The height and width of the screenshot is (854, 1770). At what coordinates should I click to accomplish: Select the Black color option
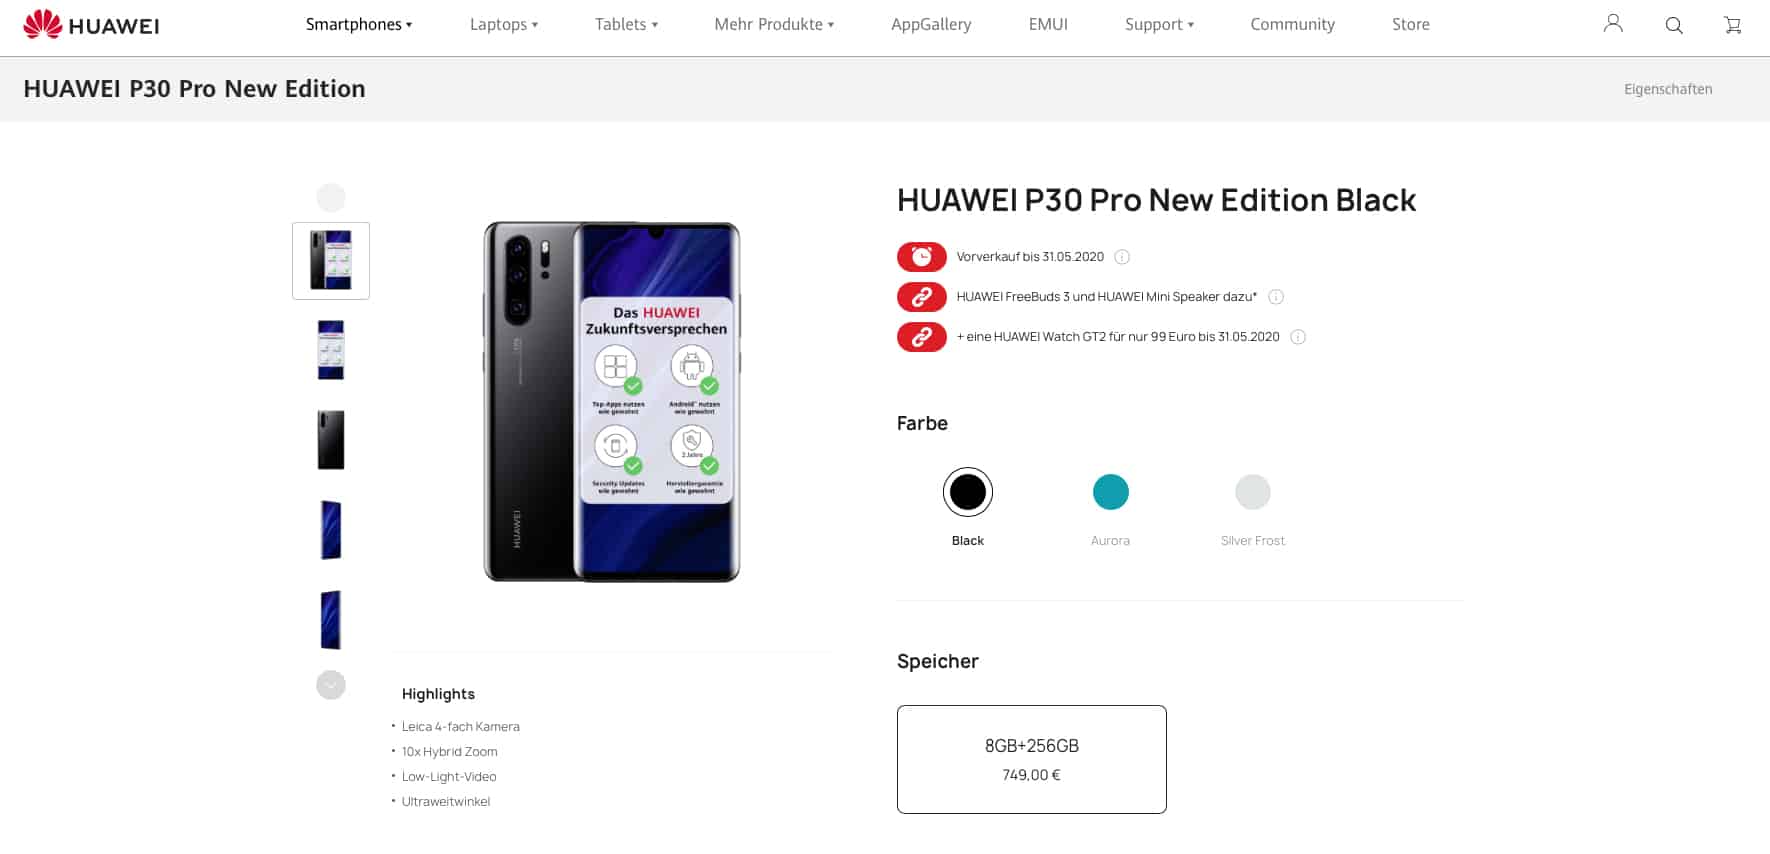pos(967,492)
